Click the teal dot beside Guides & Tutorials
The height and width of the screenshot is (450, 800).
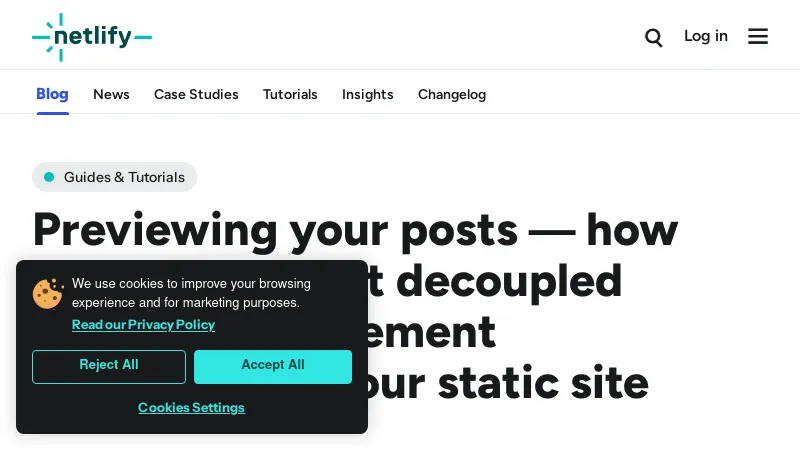pos(49,177)
